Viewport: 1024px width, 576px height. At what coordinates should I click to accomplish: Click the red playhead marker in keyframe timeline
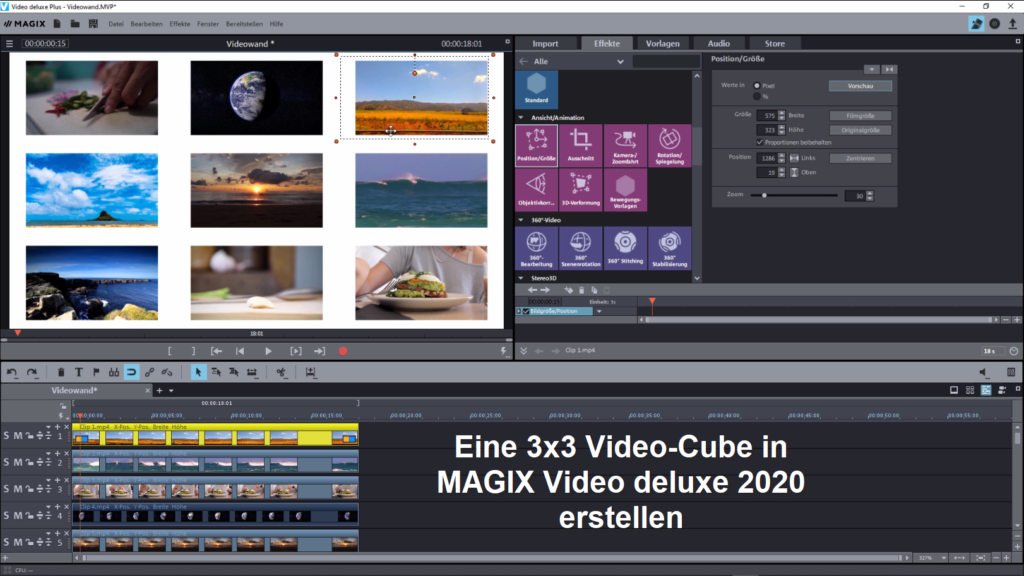(652, 302)
